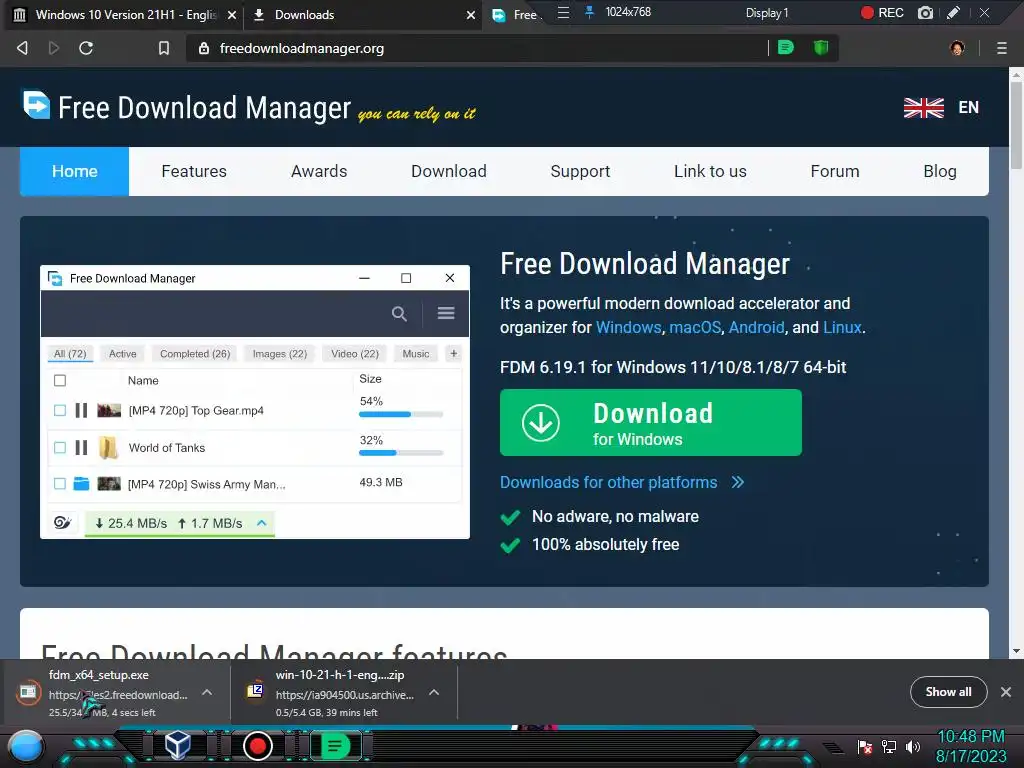Viewport: 1024px width, 768px height.
Task: Expand options for fdm_x64_setup.exe download
Action: (207, 692)
